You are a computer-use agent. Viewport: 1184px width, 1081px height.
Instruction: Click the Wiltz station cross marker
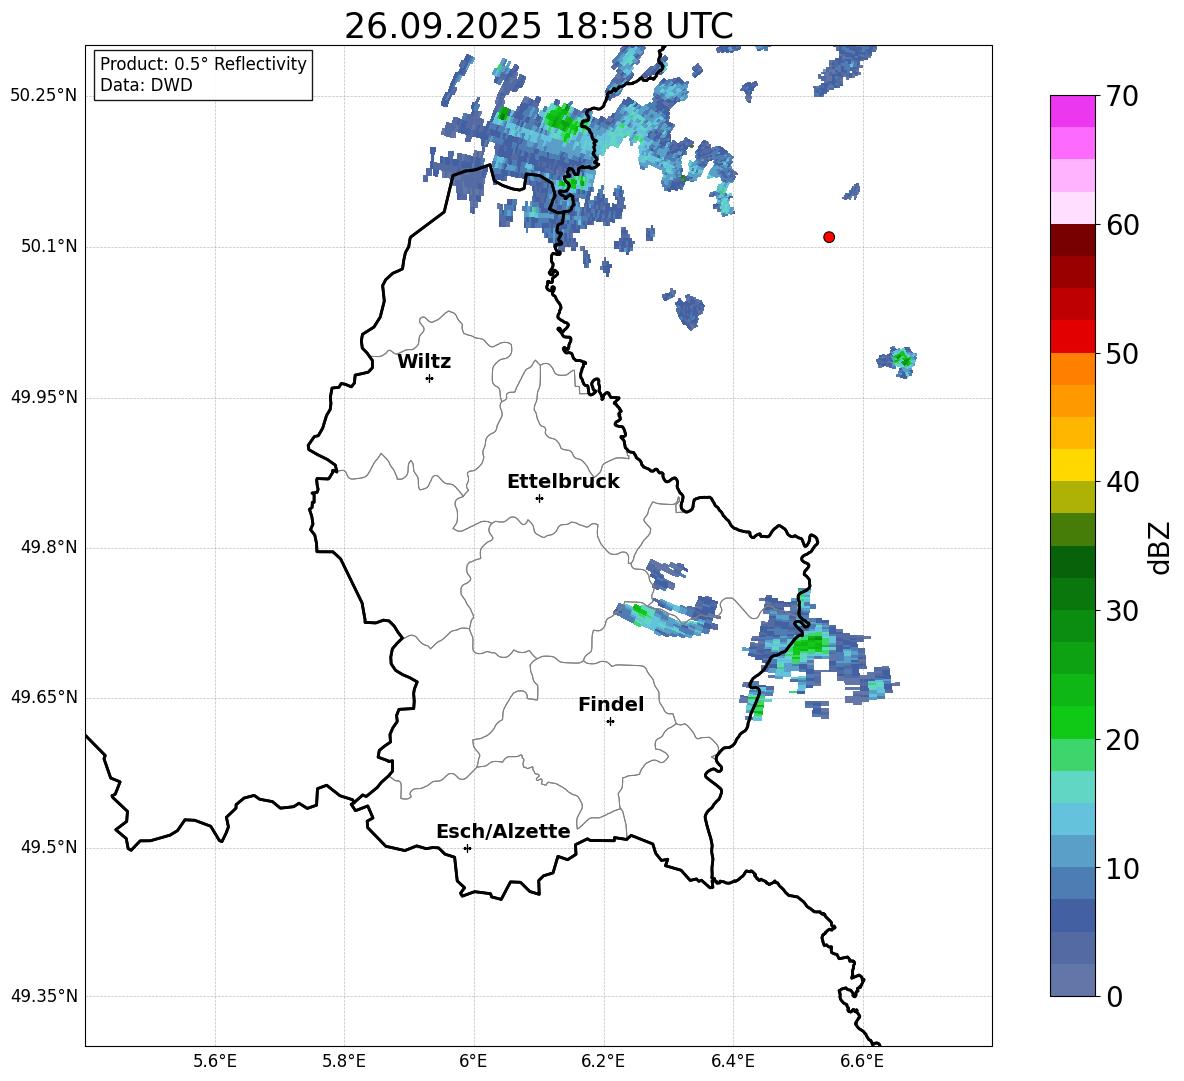(430, 378)
